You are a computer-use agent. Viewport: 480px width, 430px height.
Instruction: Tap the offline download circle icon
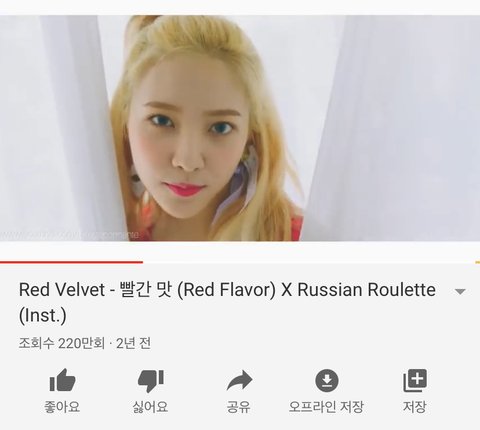coord(327,380)
